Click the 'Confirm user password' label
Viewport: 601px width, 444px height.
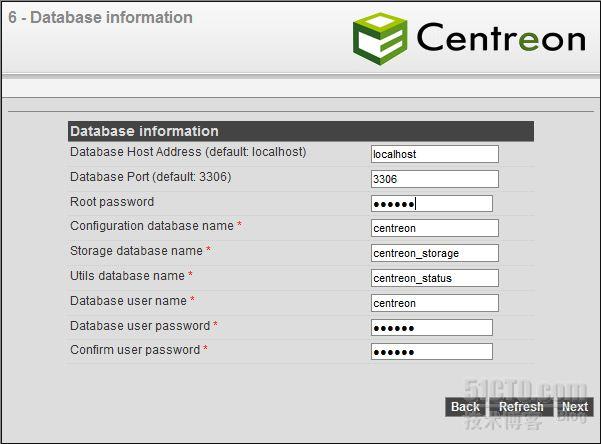click(135, 350)
